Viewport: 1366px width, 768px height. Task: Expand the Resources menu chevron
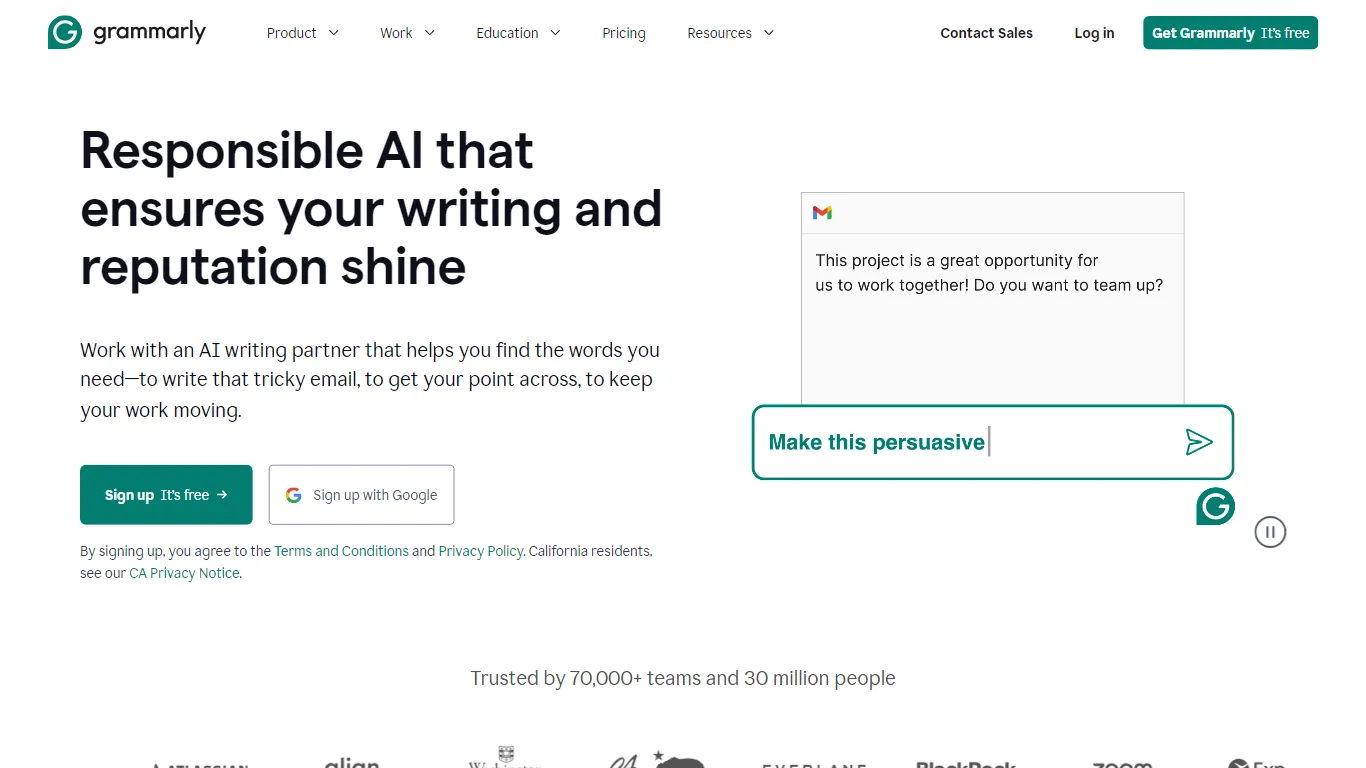click(x=769, y=33)
